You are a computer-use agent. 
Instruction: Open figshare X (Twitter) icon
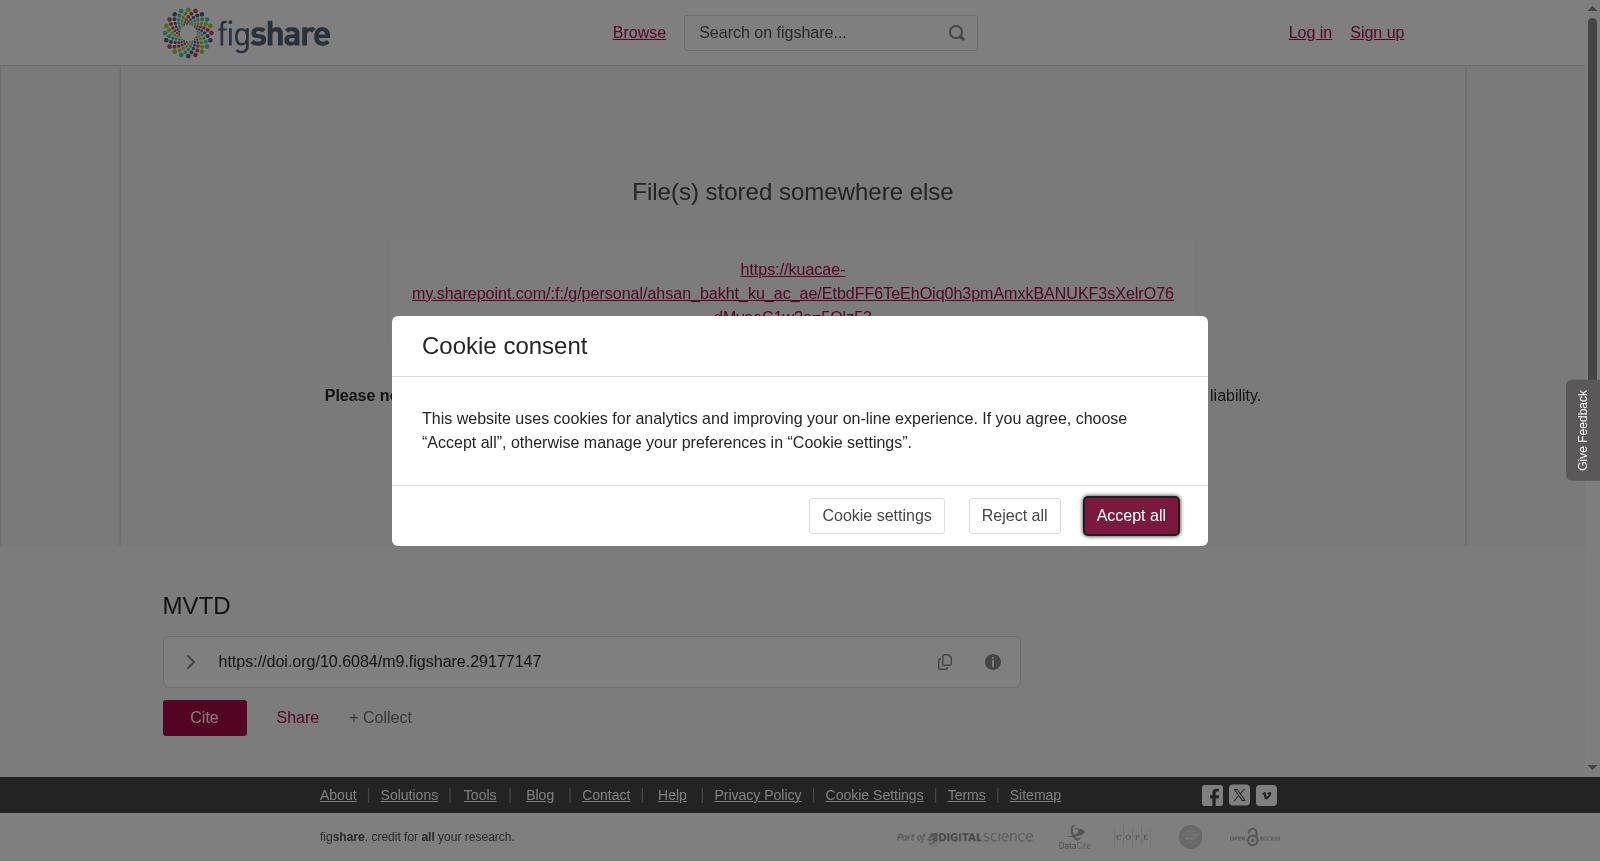(x=1239, y=795)
